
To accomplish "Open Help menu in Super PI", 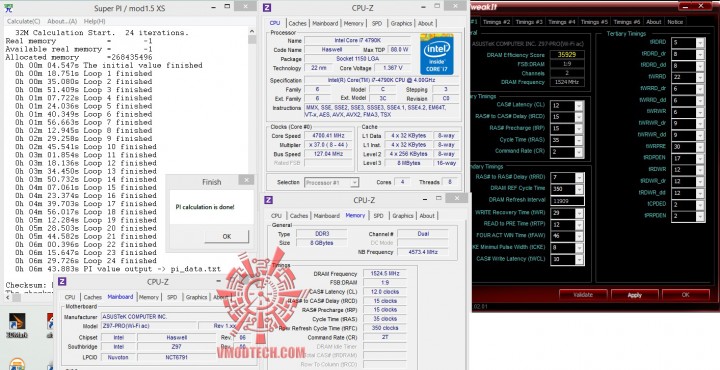I will 94,22.
